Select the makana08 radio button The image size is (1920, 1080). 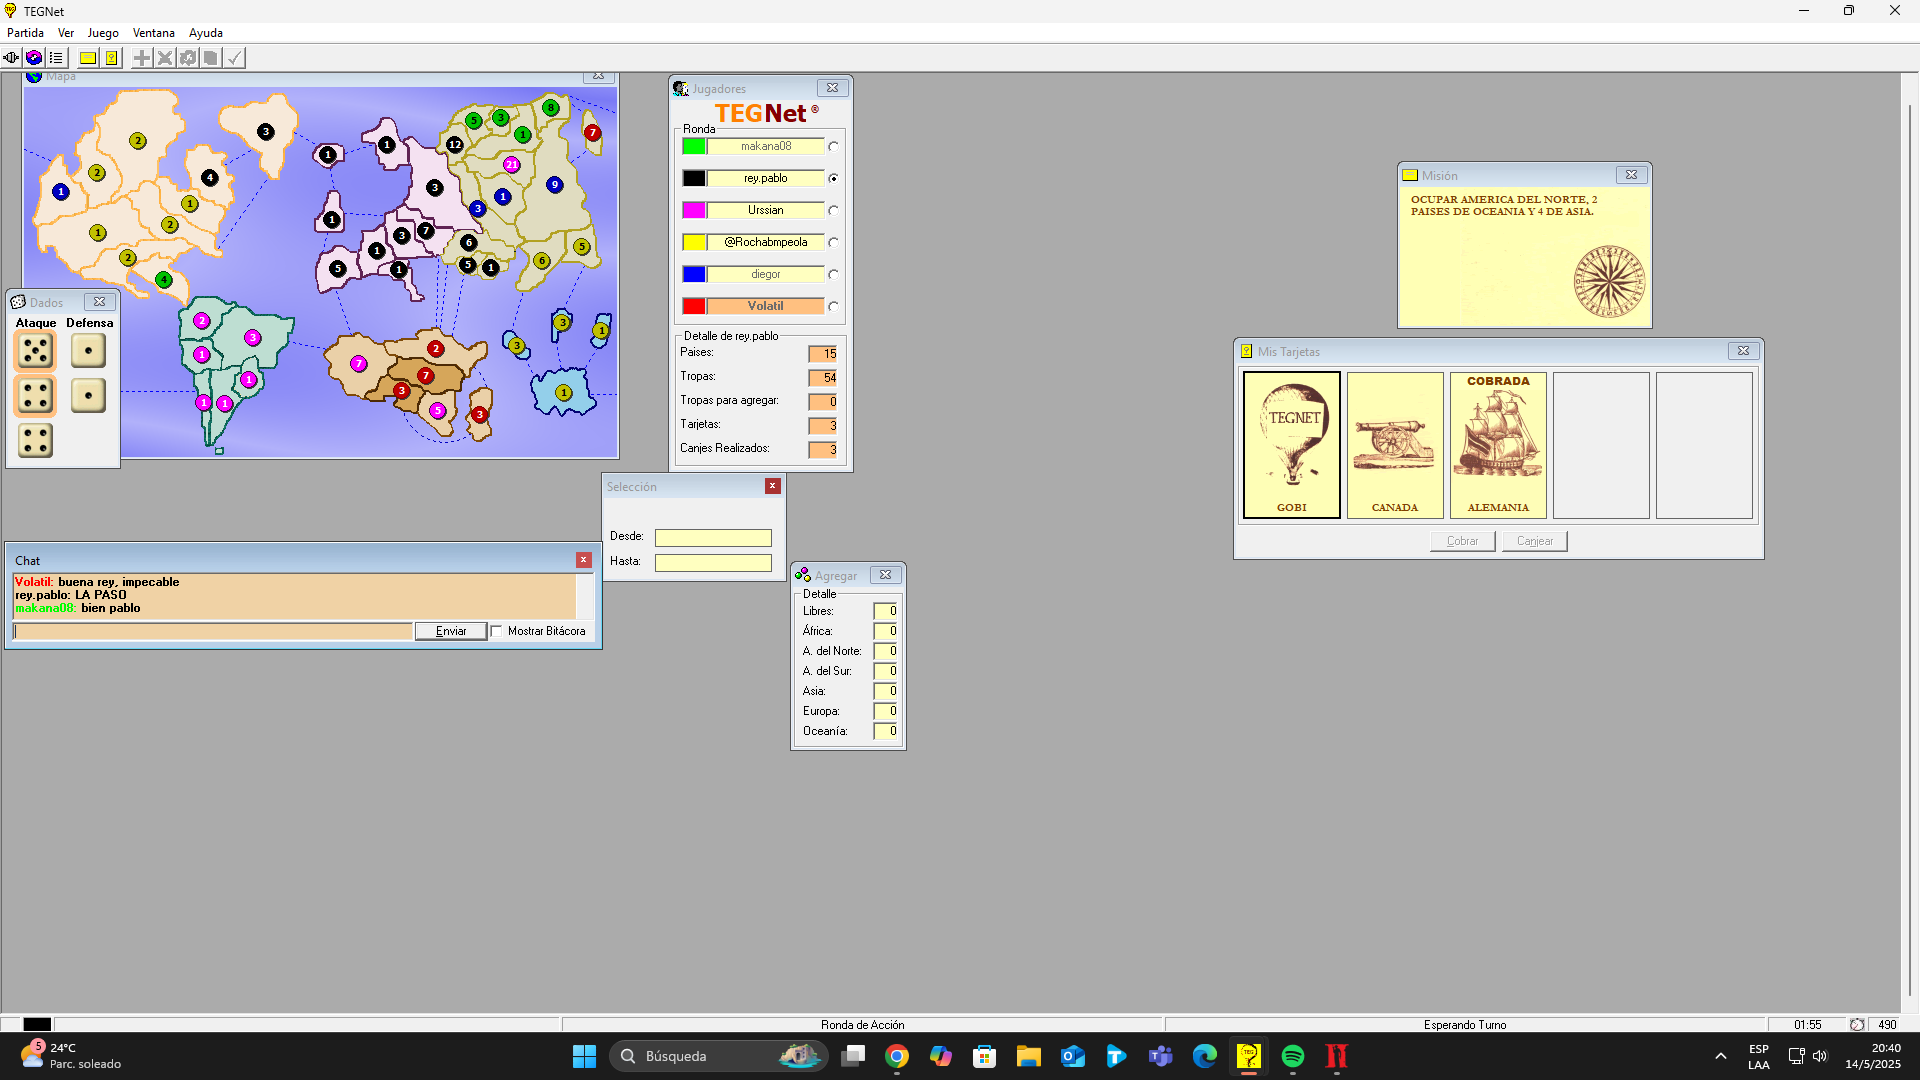tap(833, 147)
